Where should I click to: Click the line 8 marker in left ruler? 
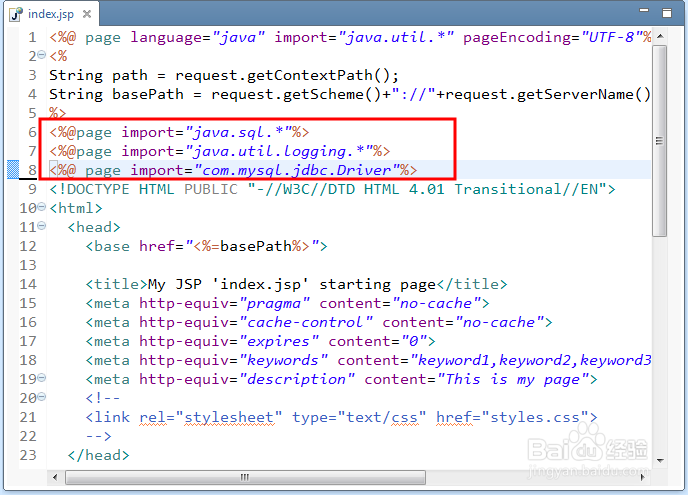pos(13,170)
